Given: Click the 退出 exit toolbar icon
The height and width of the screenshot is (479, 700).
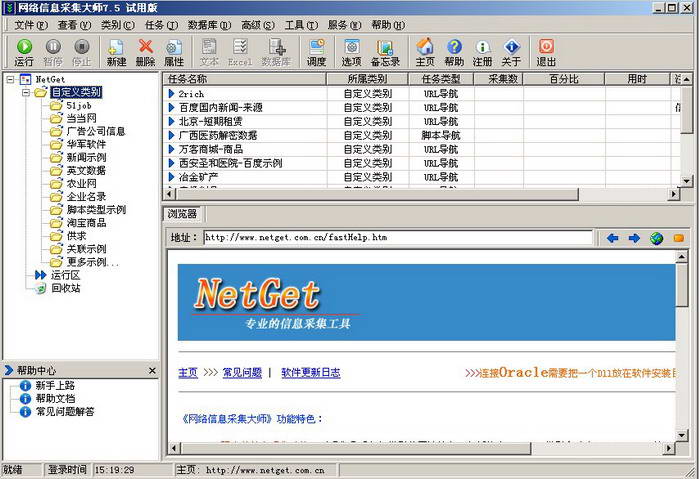Looking at the screenshot, I should pos(546,52).
